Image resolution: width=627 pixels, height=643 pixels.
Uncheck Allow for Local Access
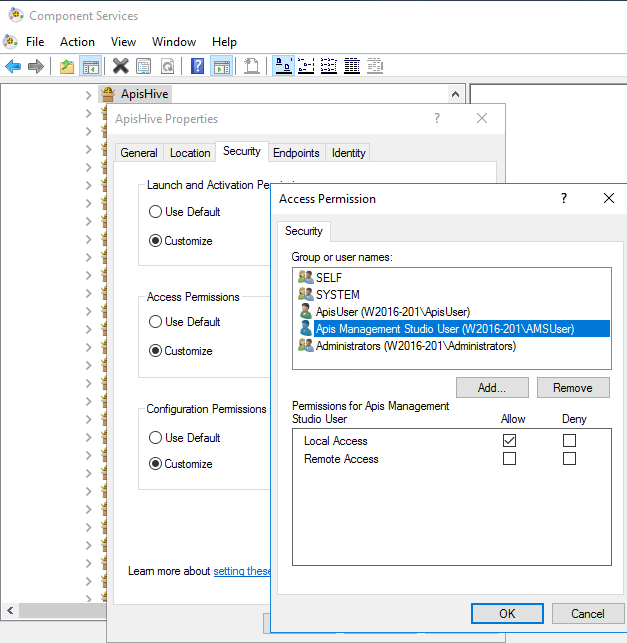coord(509,441)
